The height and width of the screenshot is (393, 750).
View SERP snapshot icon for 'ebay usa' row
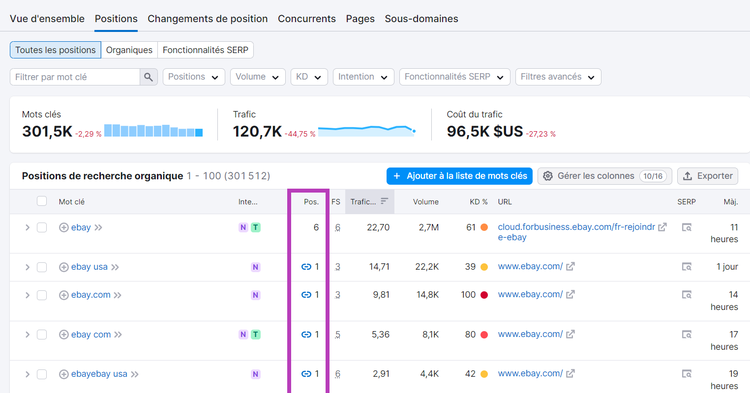pos(686,267)
